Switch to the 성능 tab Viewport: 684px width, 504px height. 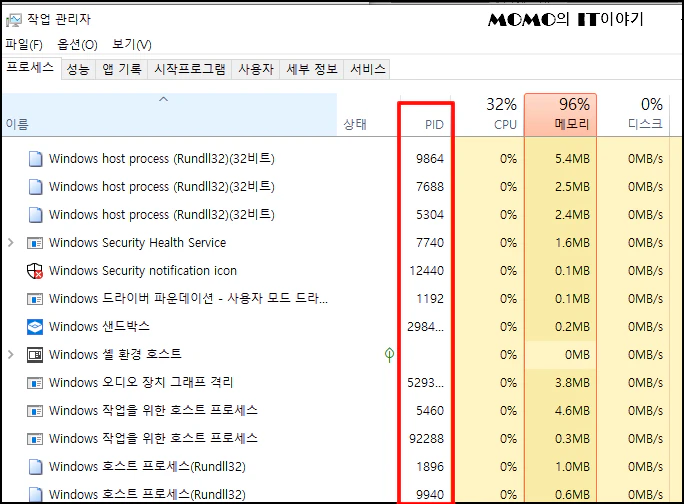(x=78, y=69)
